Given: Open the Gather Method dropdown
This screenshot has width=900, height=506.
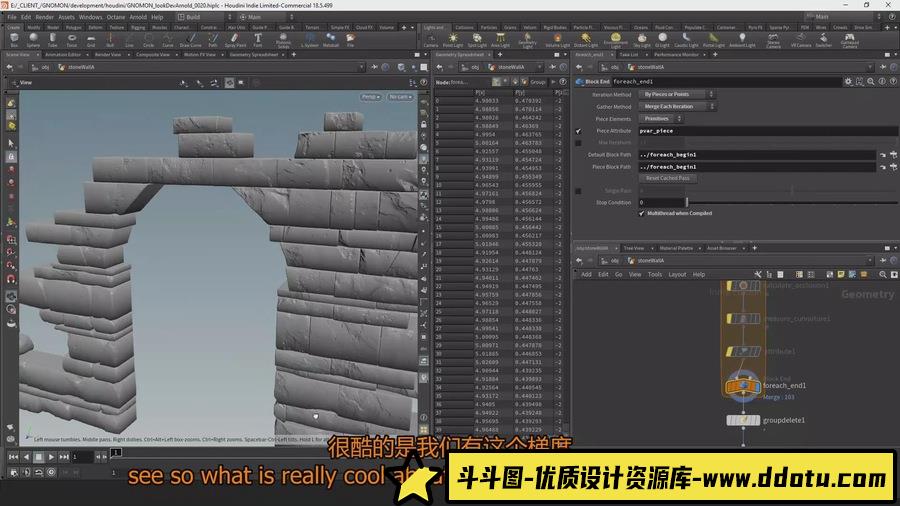Looking at the screenshot, I should pyautogui.click(x=677, y=106).
